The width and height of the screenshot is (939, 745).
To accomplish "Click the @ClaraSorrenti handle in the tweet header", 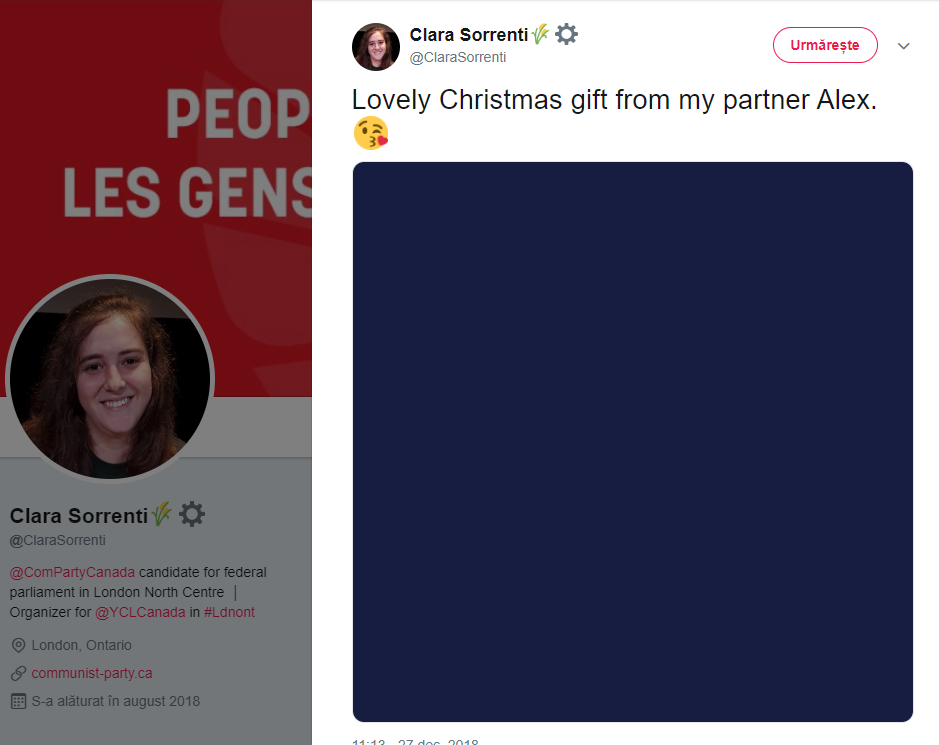I will pyautogui.click(x=458, y=57).
